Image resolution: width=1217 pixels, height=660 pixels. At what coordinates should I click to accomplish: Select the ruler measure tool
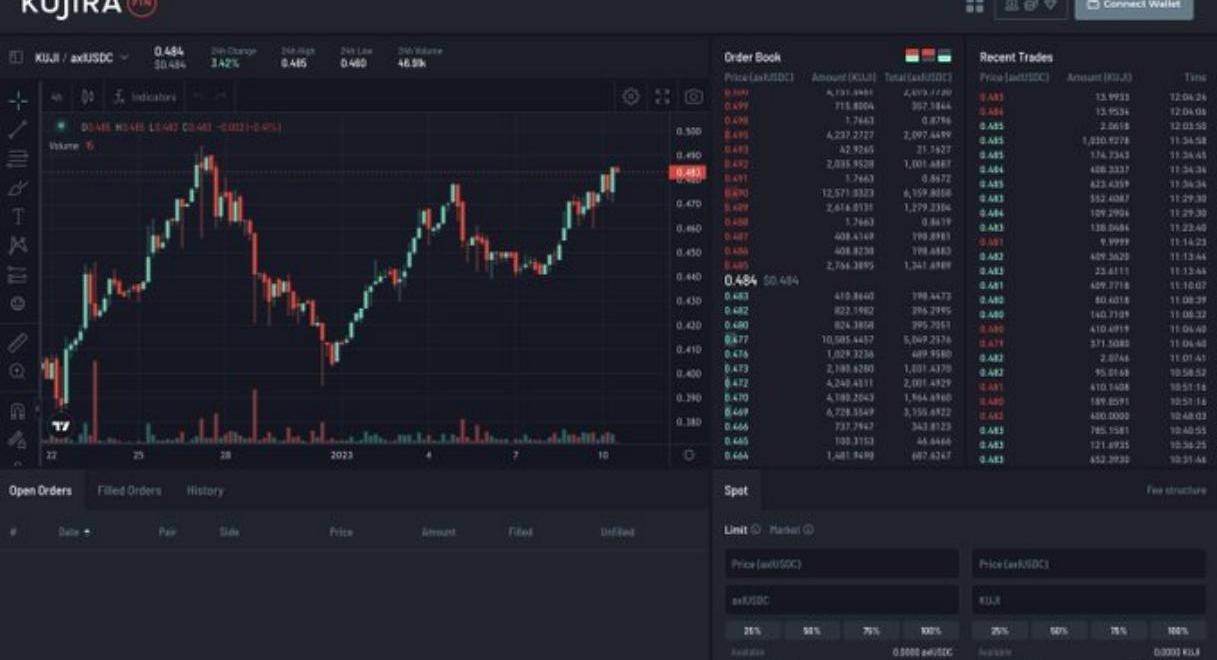tap(18, 342)
